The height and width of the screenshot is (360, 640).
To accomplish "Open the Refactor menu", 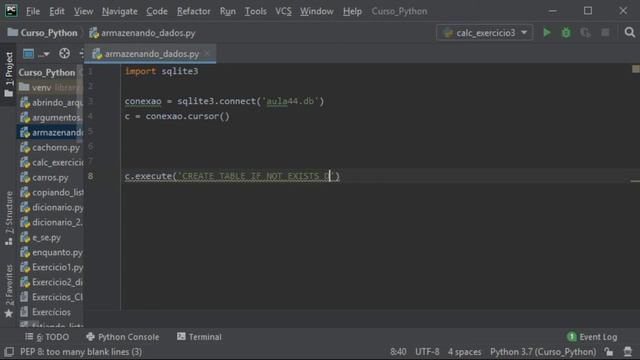I will click(193, 11).
